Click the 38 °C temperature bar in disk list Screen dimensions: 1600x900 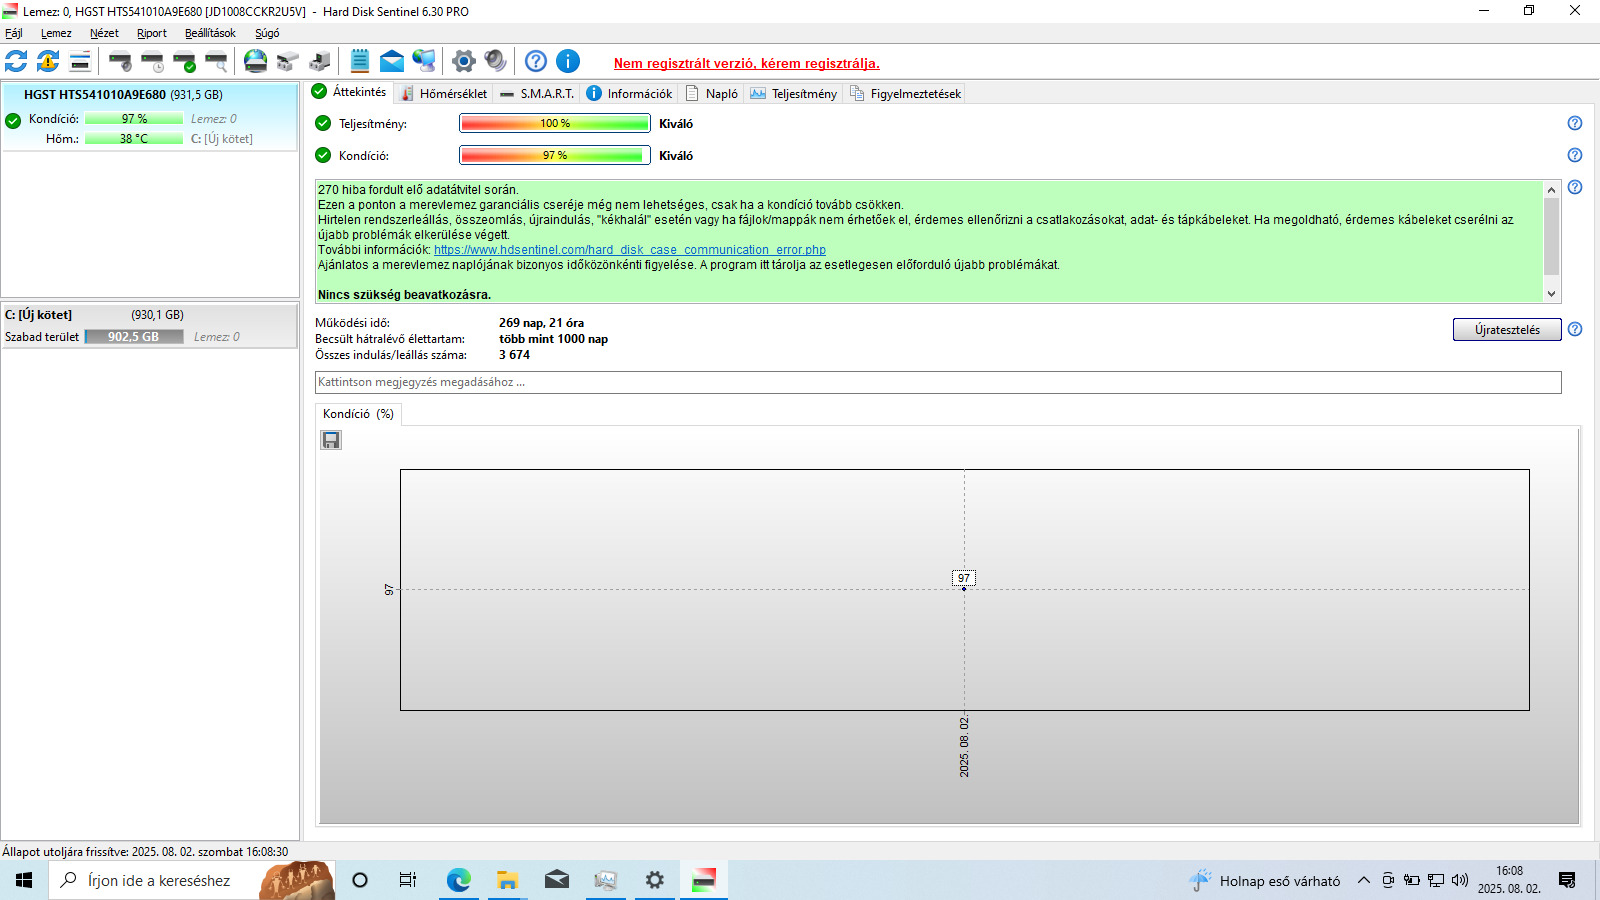click(x=134, y=139)
